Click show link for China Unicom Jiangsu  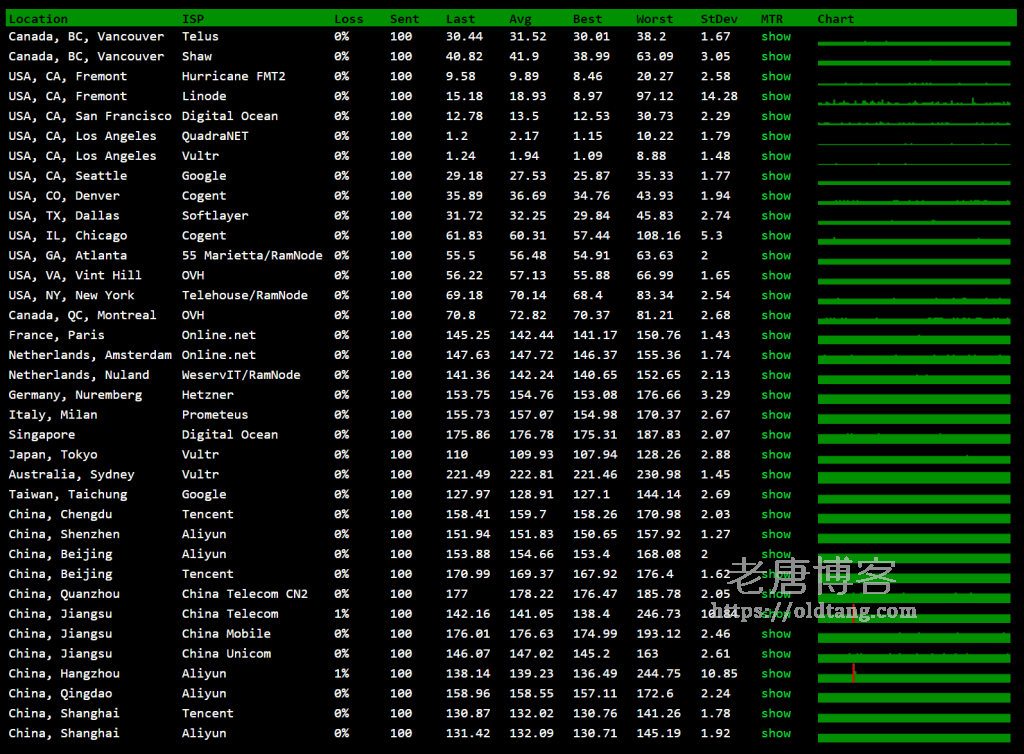[x=775, y=654]
